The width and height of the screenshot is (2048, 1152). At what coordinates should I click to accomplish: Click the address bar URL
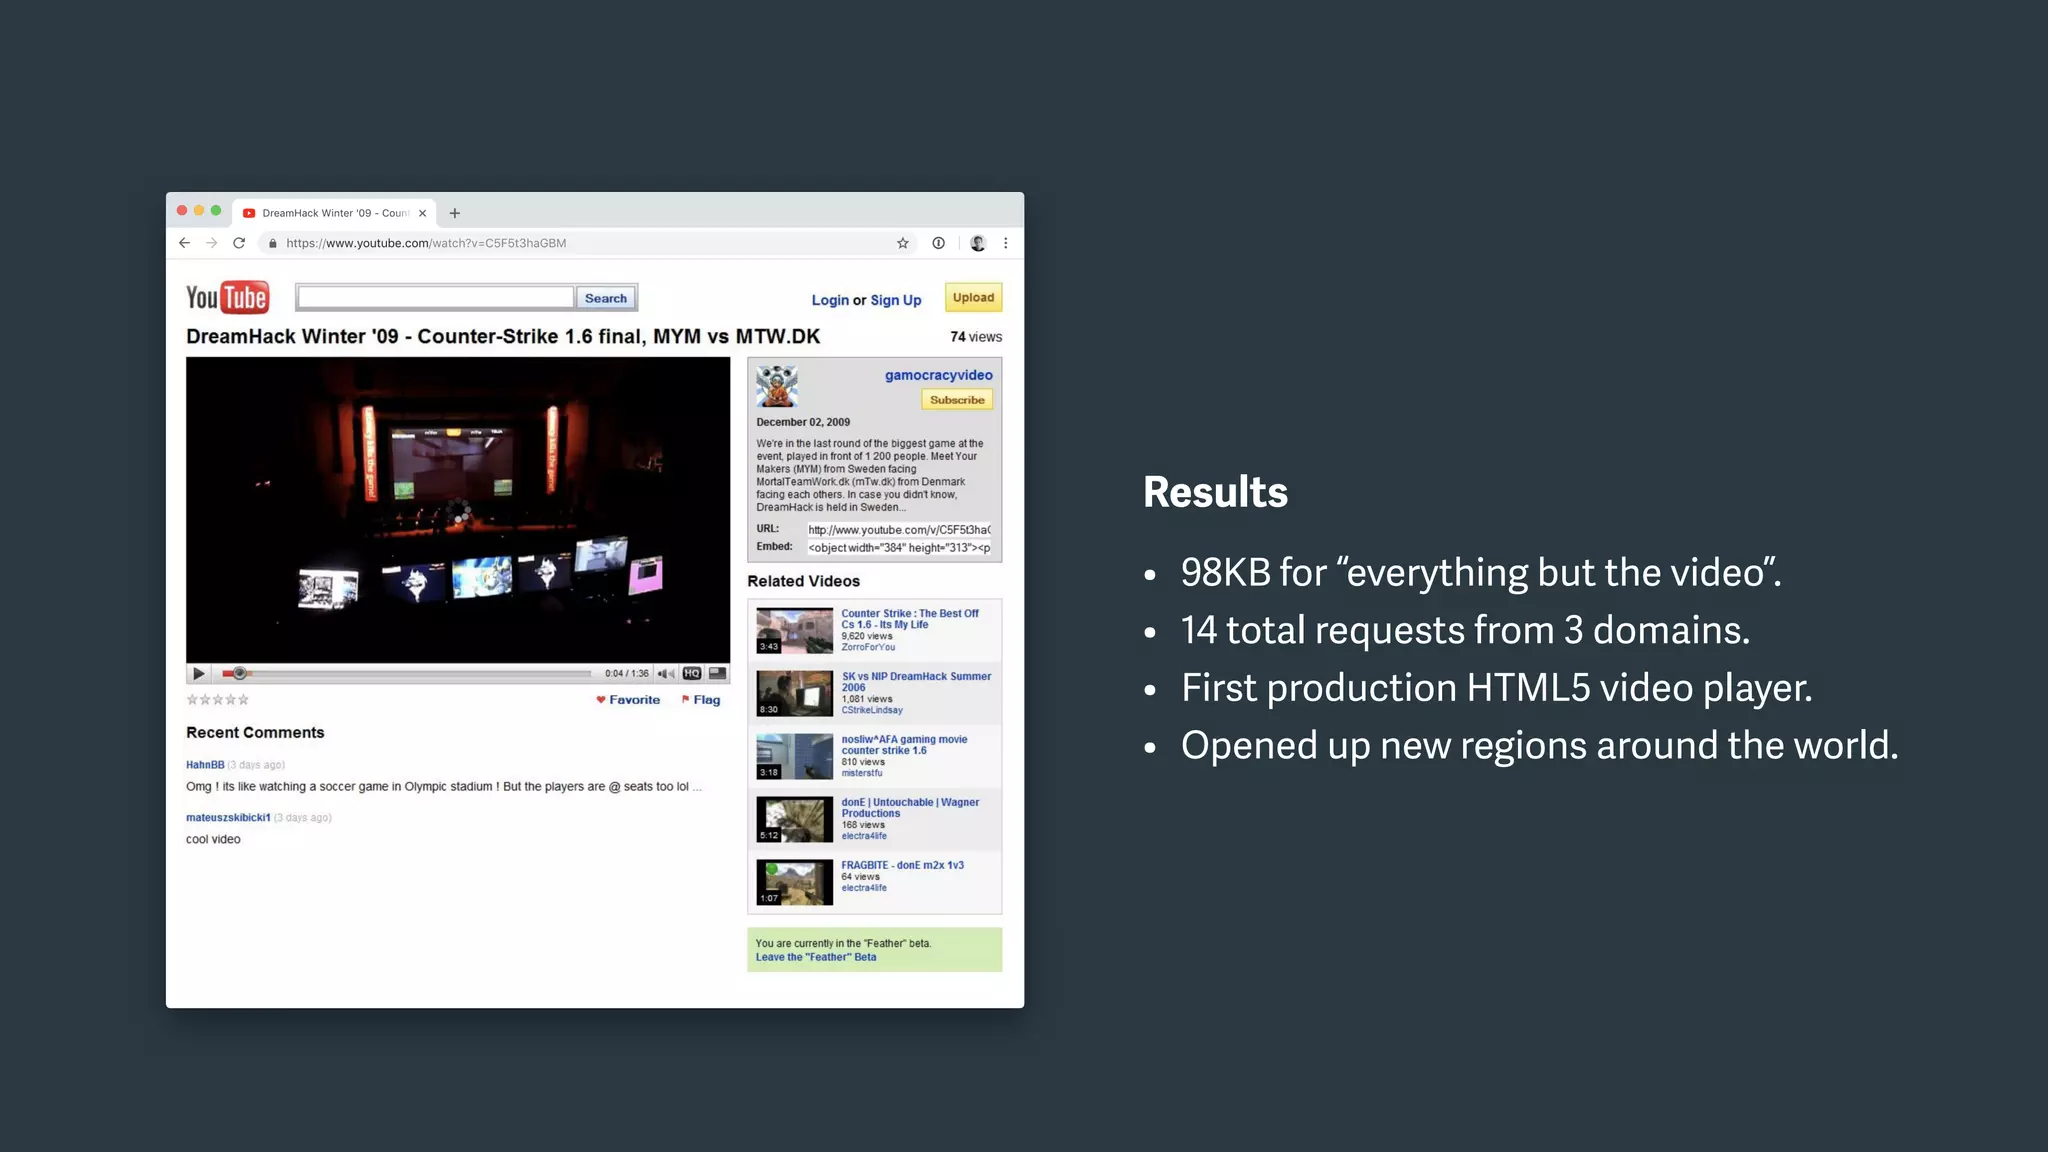(426, 243)
